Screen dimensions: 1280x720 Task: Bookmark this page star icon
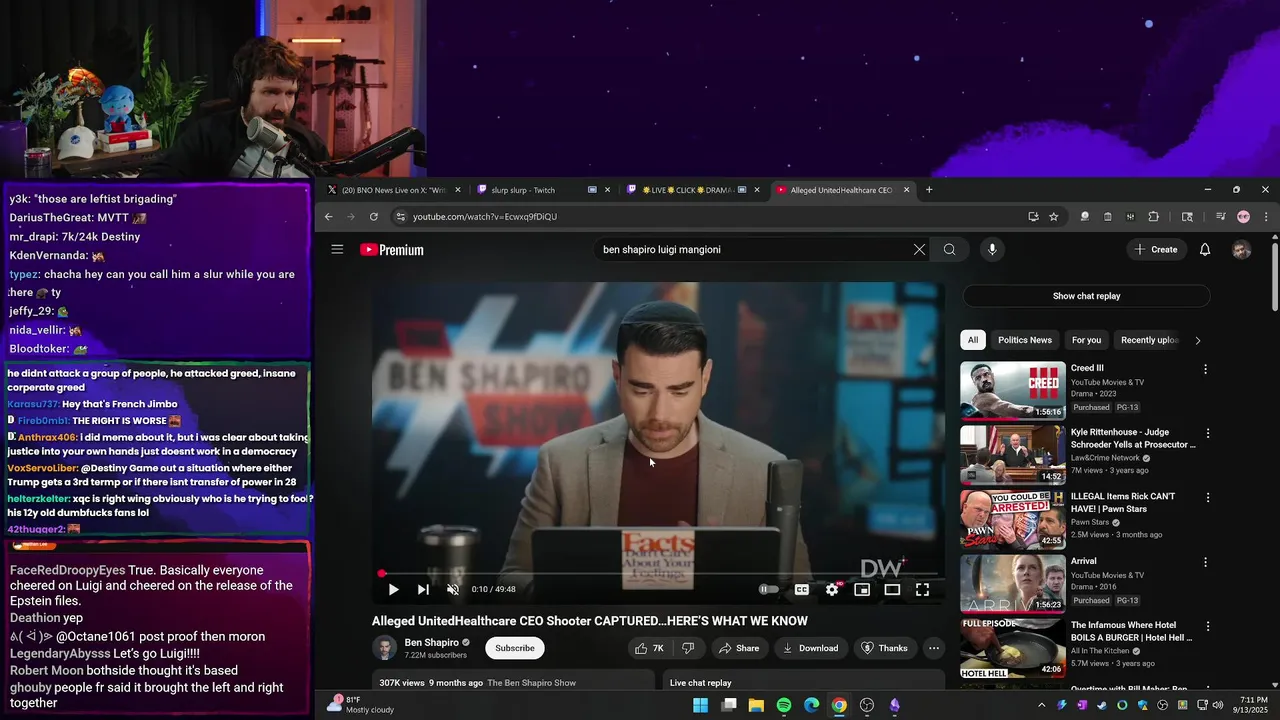click(x=1054, y=217)
